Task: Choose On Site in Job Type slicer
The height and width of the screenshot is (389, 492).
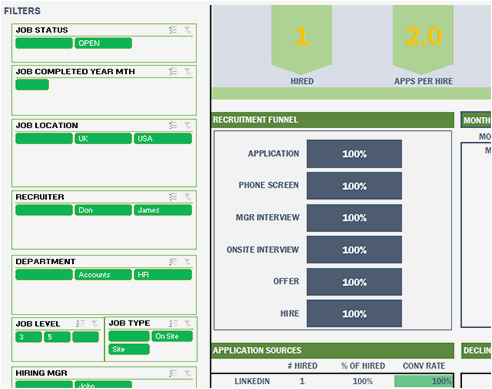Action: pyautogui.click(x=172, y=336)
